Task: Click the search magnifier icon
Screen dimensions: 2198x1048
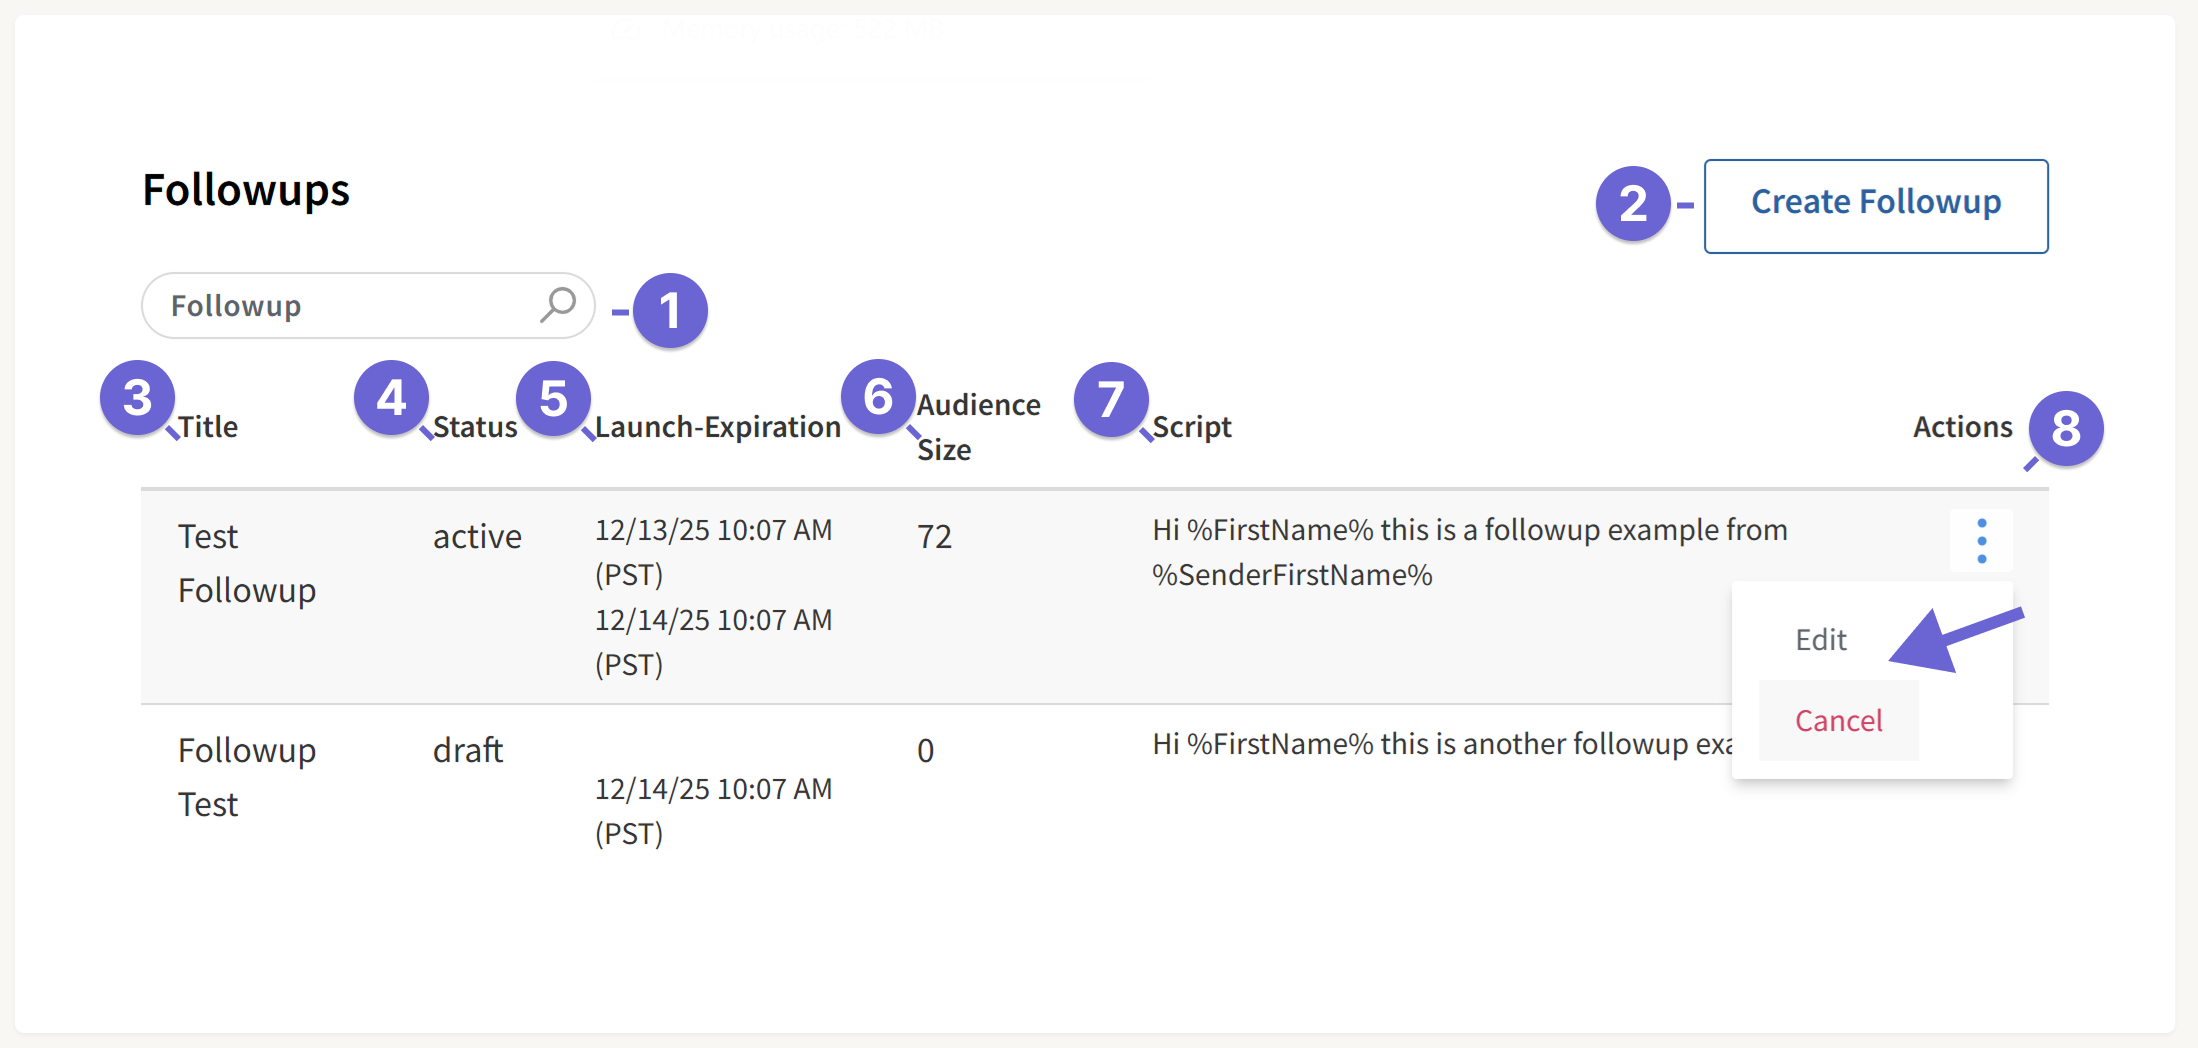Action: [557, 305]
